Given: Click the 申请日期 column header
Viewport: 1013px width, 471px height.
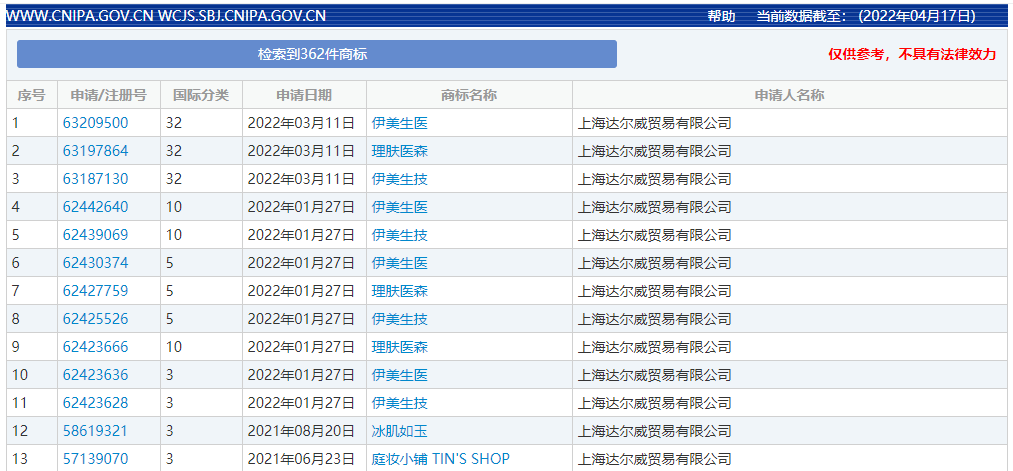Looking at the screenshot, I should 304,95.
